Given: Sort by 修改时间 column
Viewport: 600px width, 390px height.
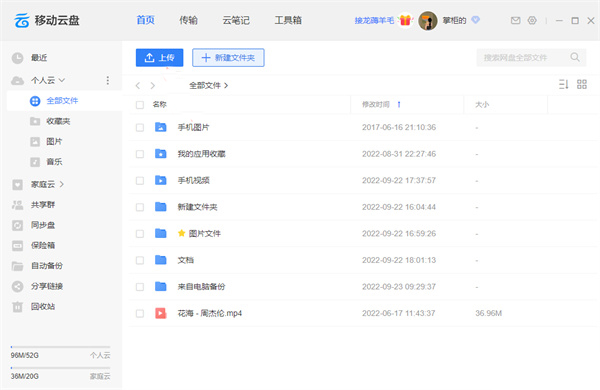Looking at the screenshot, I should coord(376,104).
